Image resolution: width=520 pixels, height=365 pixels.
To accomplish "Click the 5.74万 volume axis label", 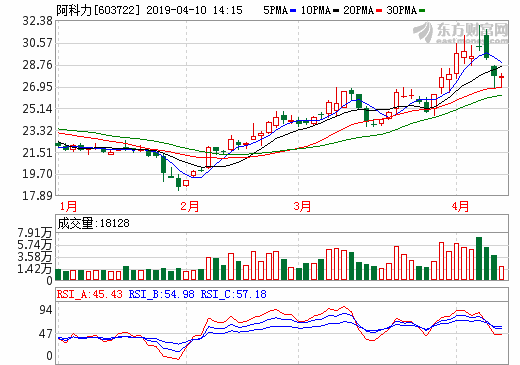I will (35, 245).
